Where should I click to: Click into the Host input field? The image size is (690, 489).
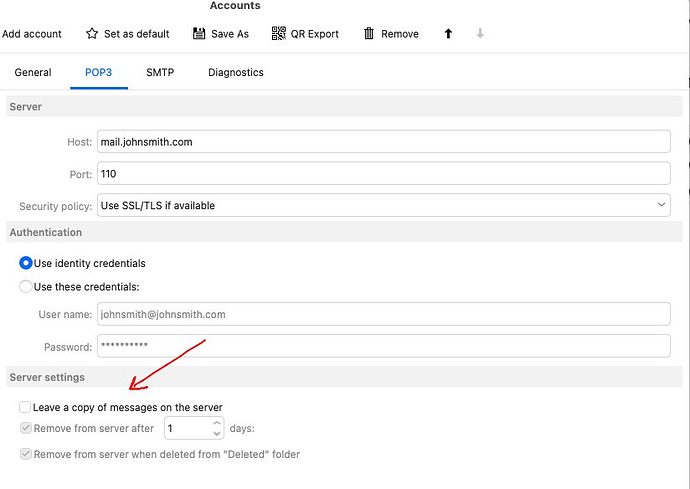(x=383, y=142)
